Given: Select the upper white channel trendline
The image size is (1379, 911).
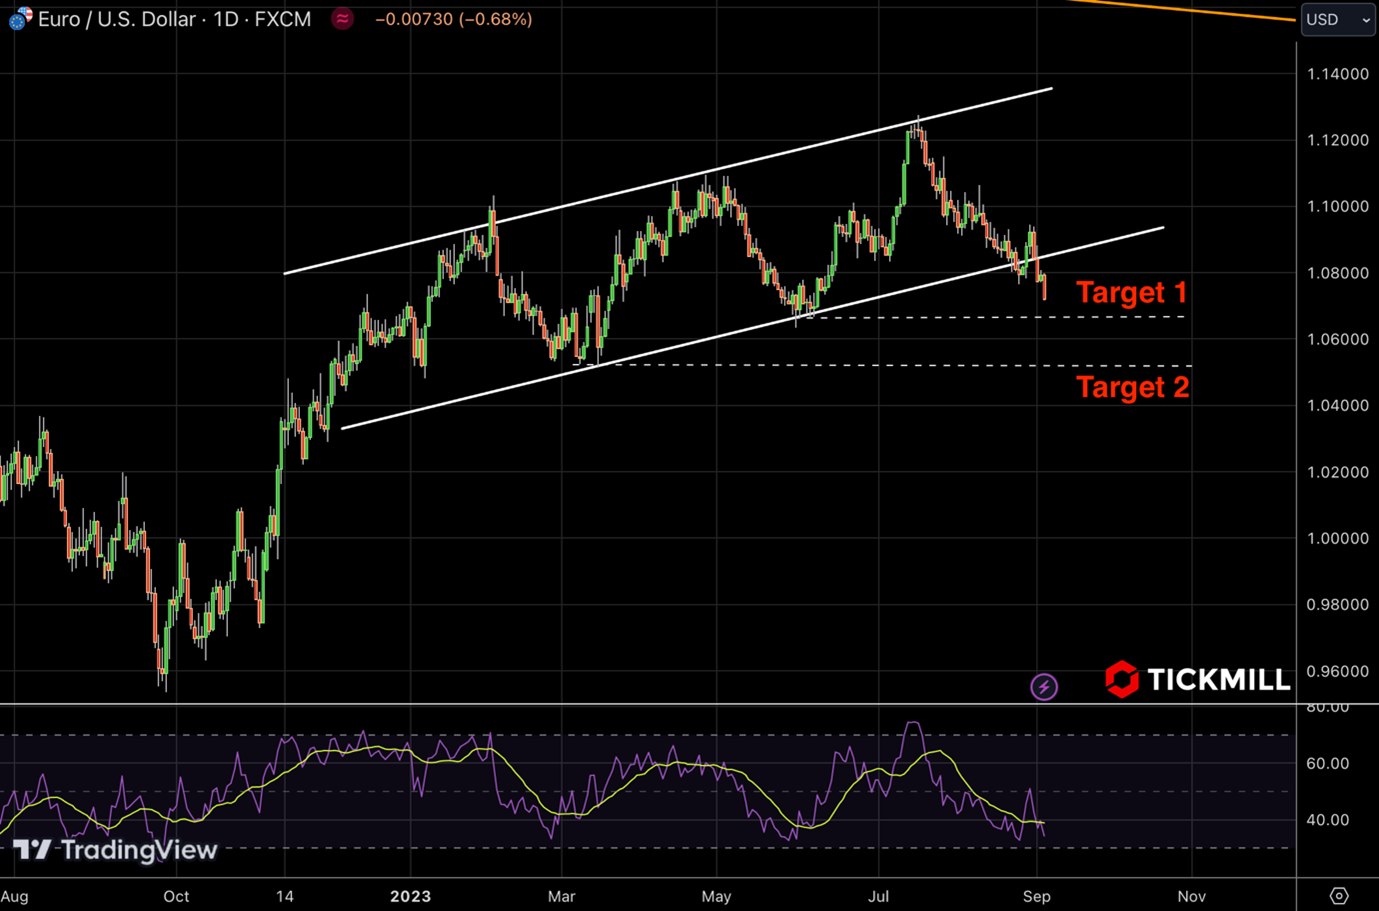Looking at the screenshot, I should click(668, 181).
